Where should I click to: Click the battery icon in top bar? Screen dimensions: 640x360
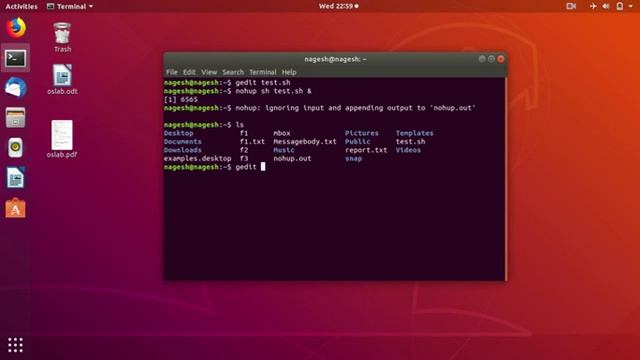[620, 6]
